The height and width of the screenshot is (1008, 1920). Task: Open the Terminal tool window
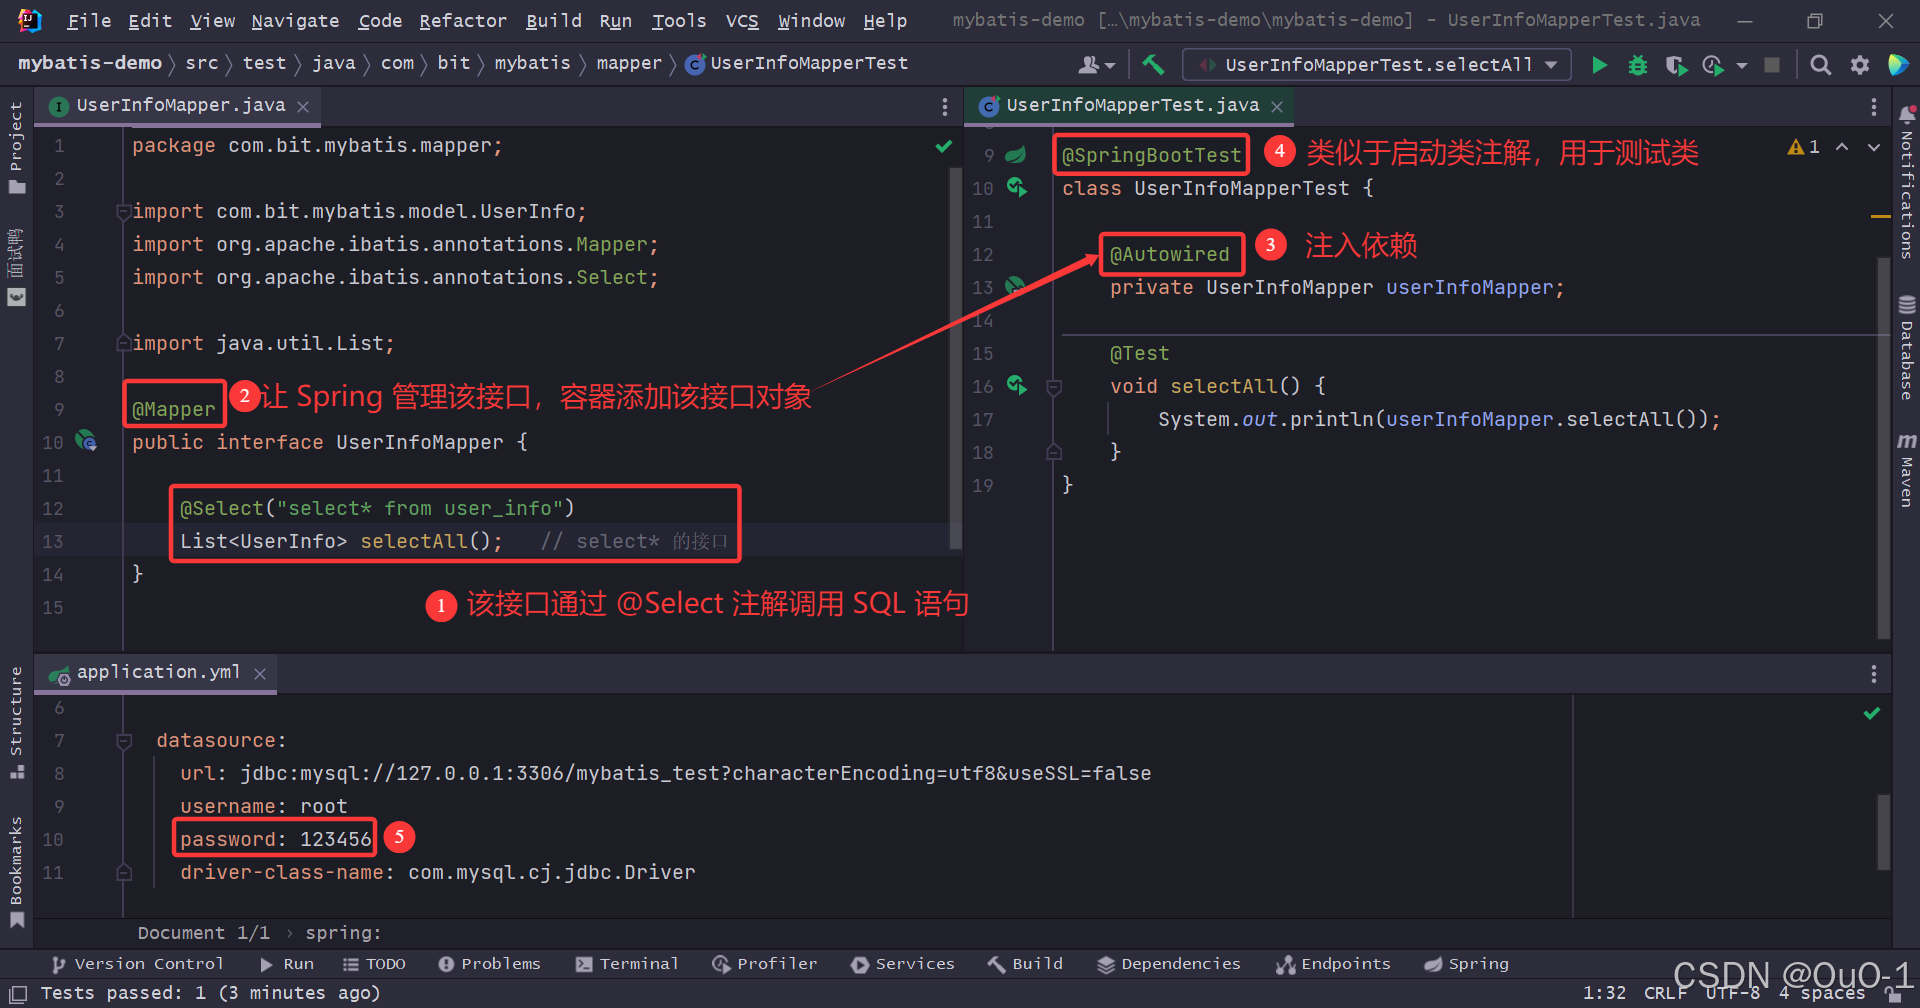(x=627, y=964)
